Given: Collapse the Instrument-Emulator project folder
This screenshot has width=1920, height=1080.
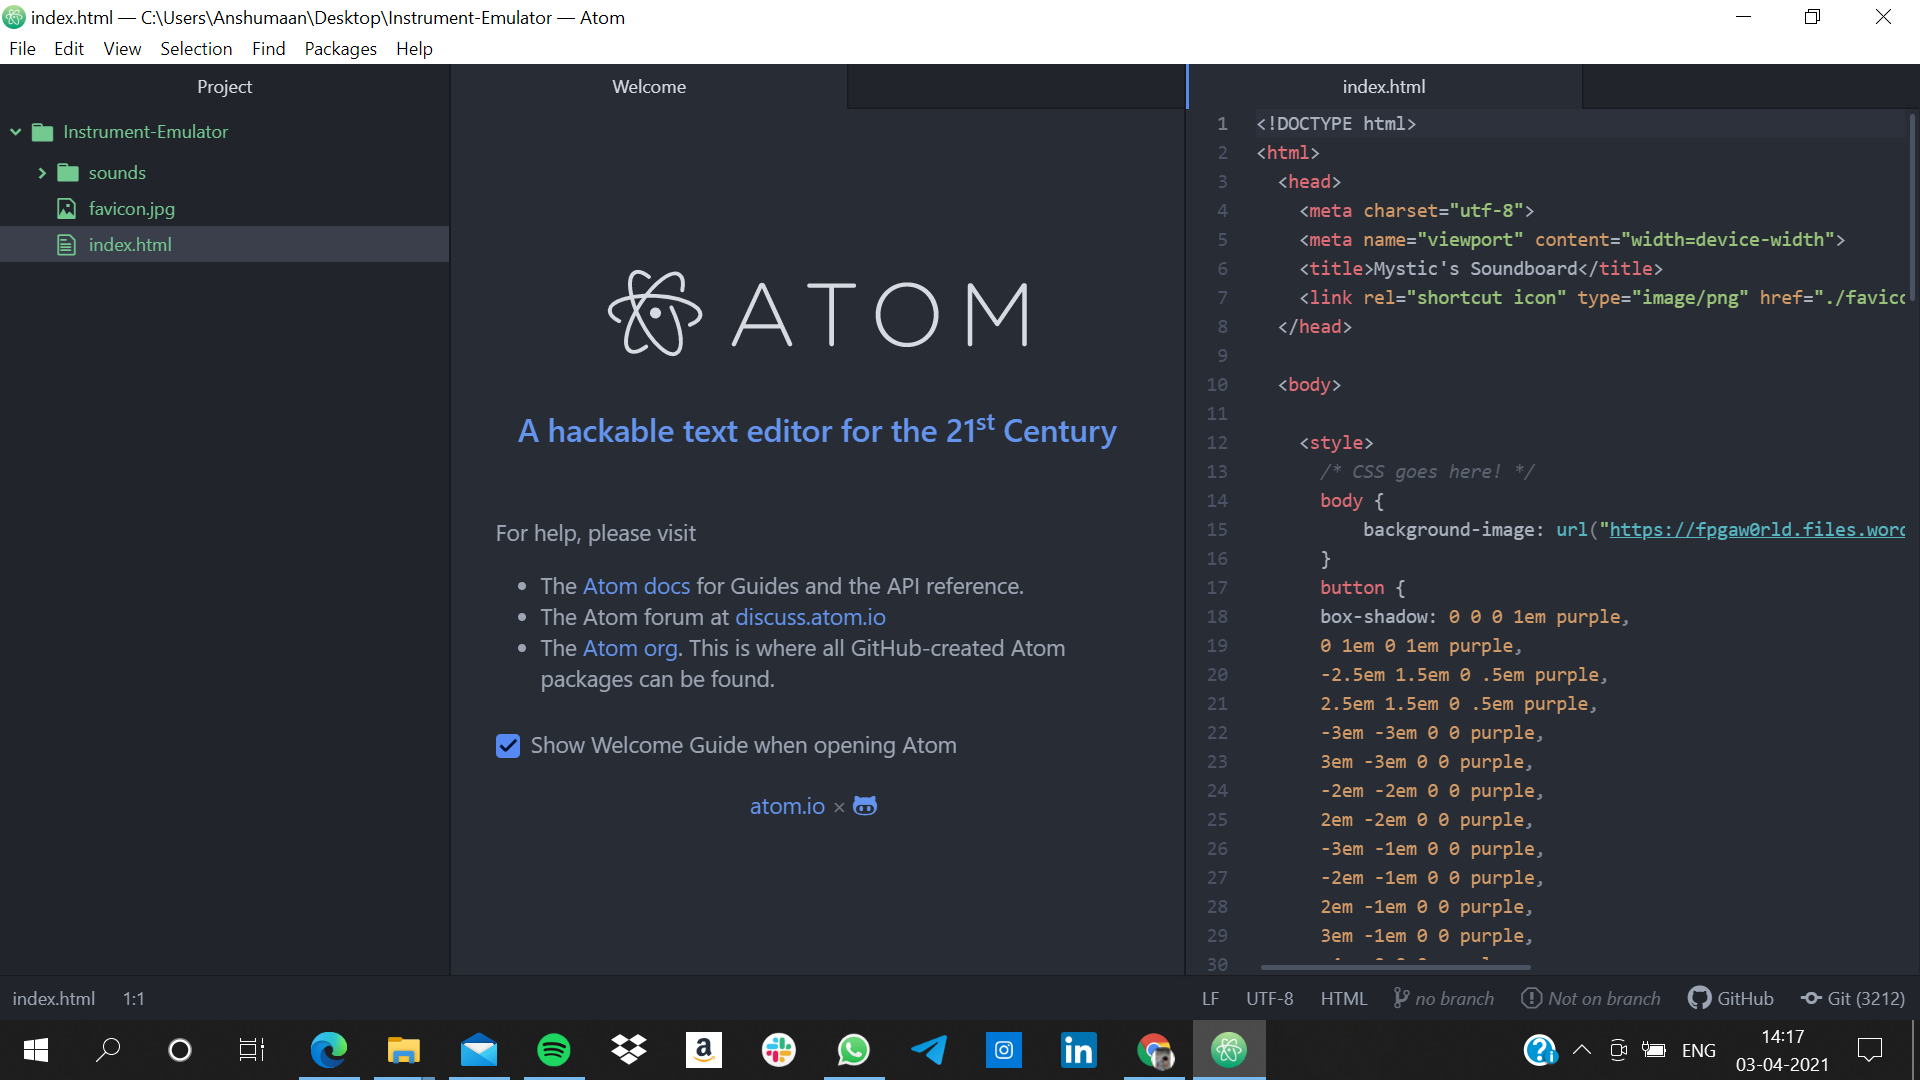Looking at the screenshot, I should 16,132.
